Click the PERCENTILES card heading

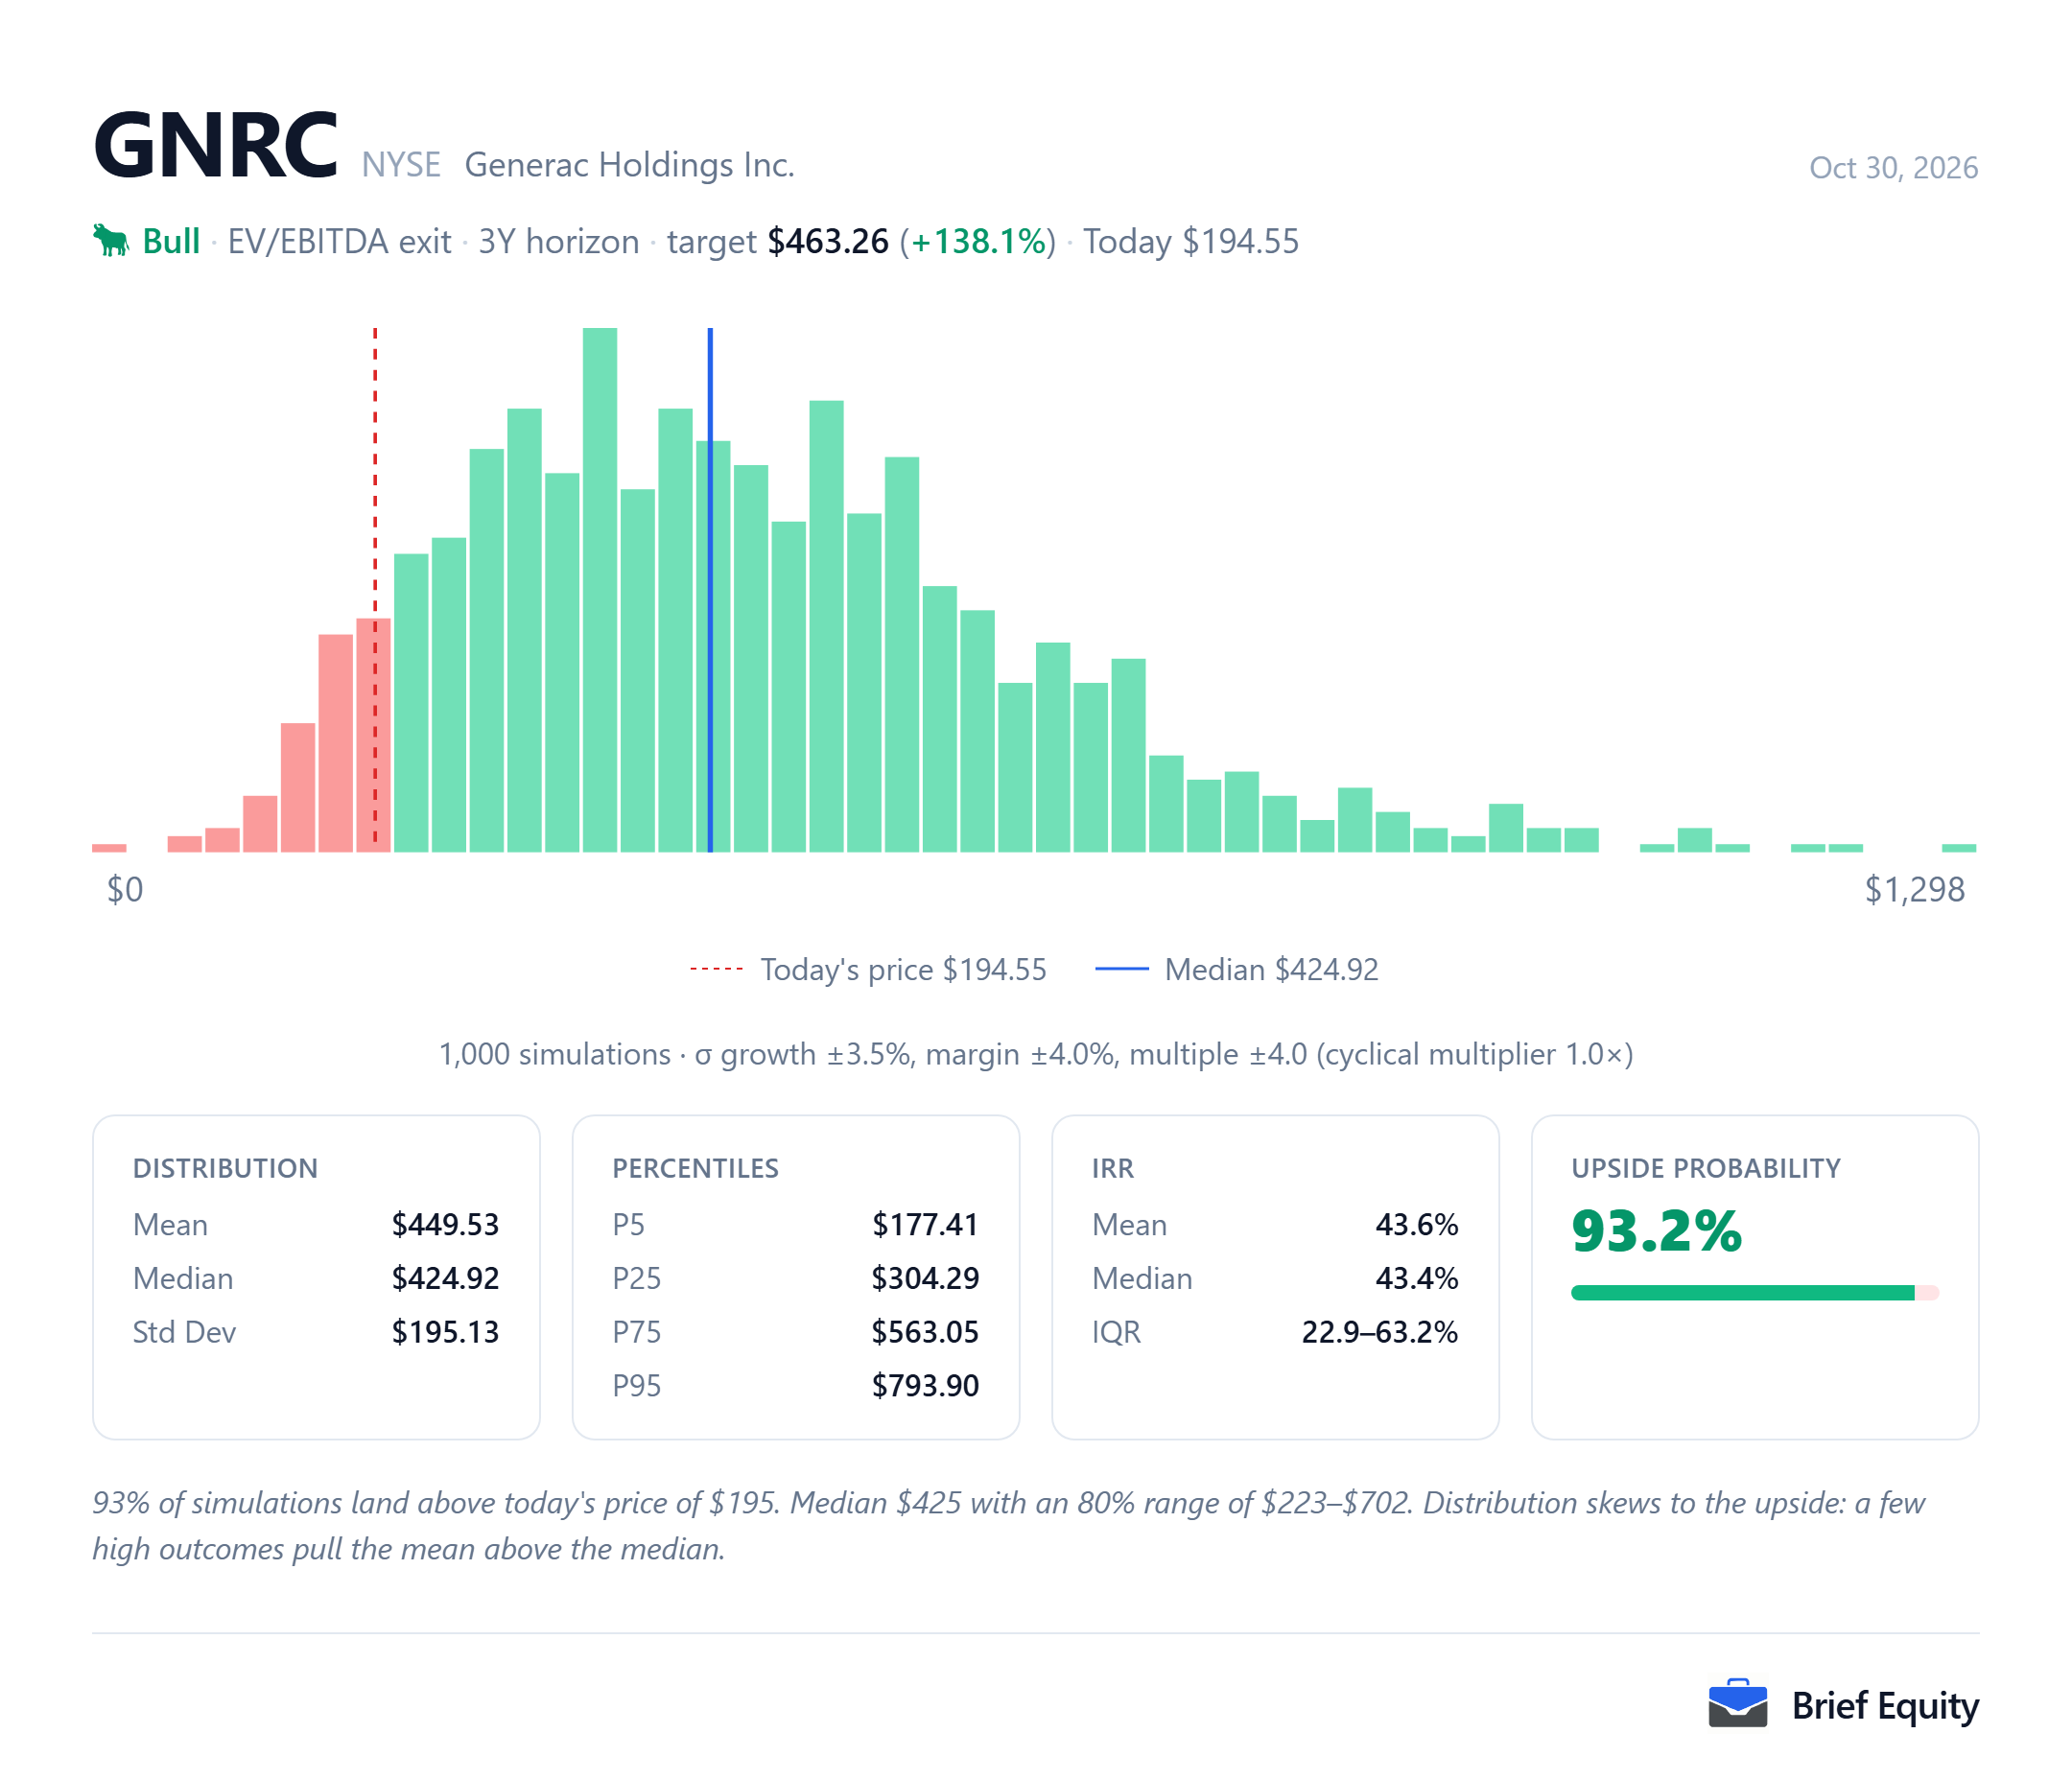[695, 1168]
